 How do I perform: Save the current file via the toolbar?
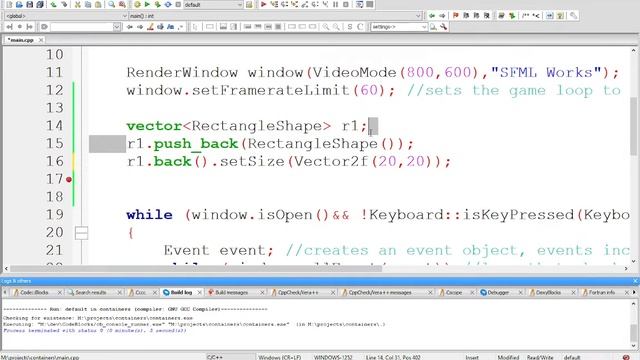[x=29, y=4]
